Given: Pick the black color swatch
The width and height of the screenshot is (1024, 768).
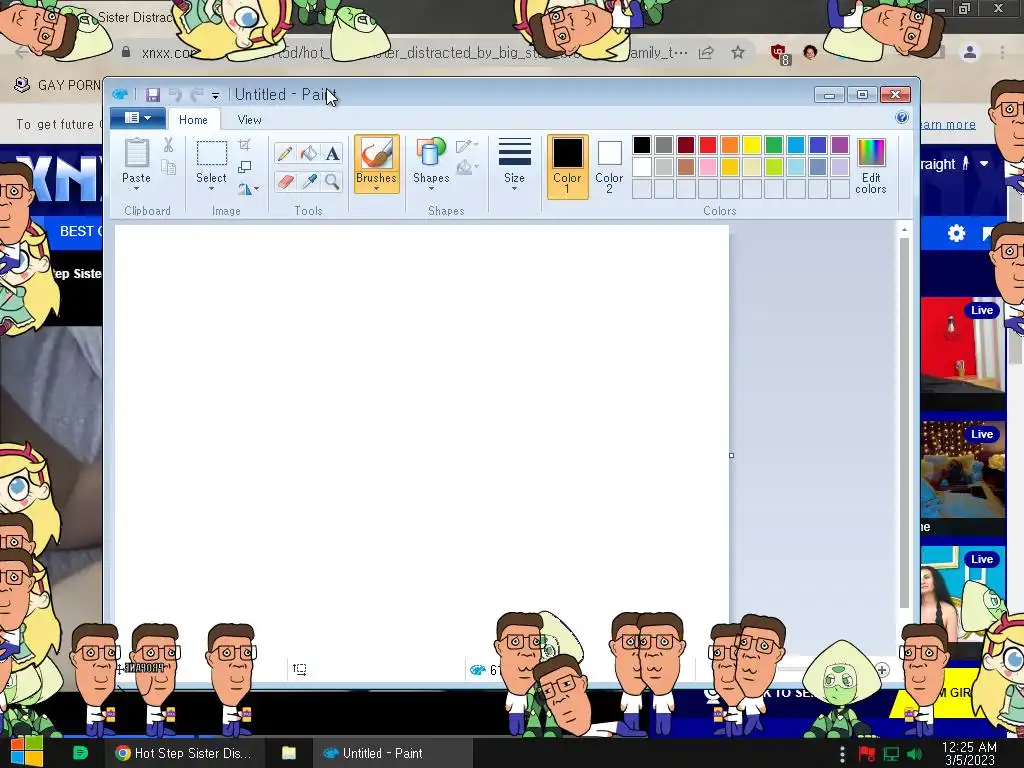Looking at the screenshot, I should (x=642, y=145).
